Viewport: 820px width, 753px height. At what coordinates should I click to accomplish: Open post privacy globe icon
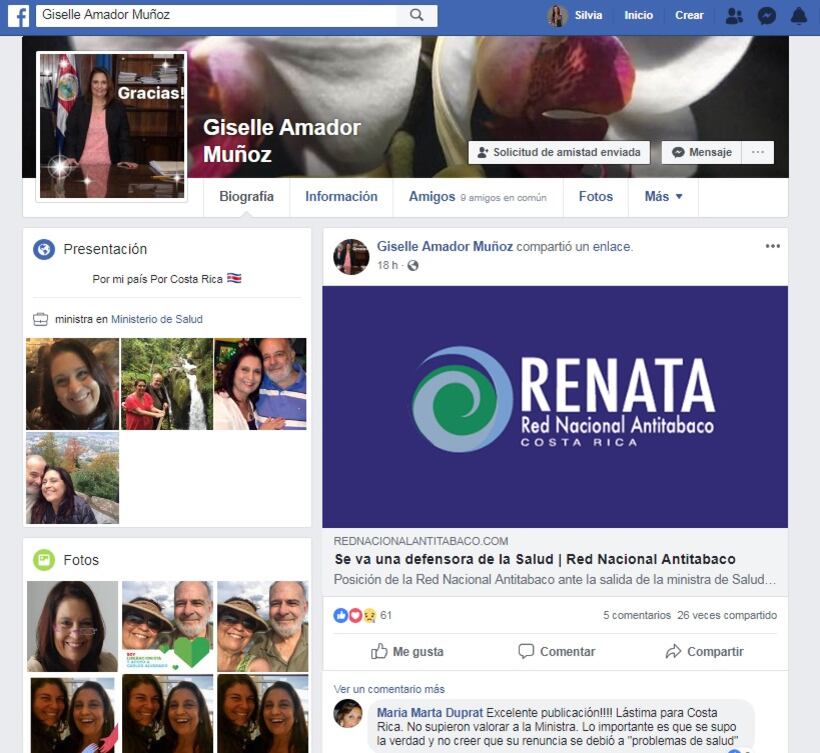413,265
